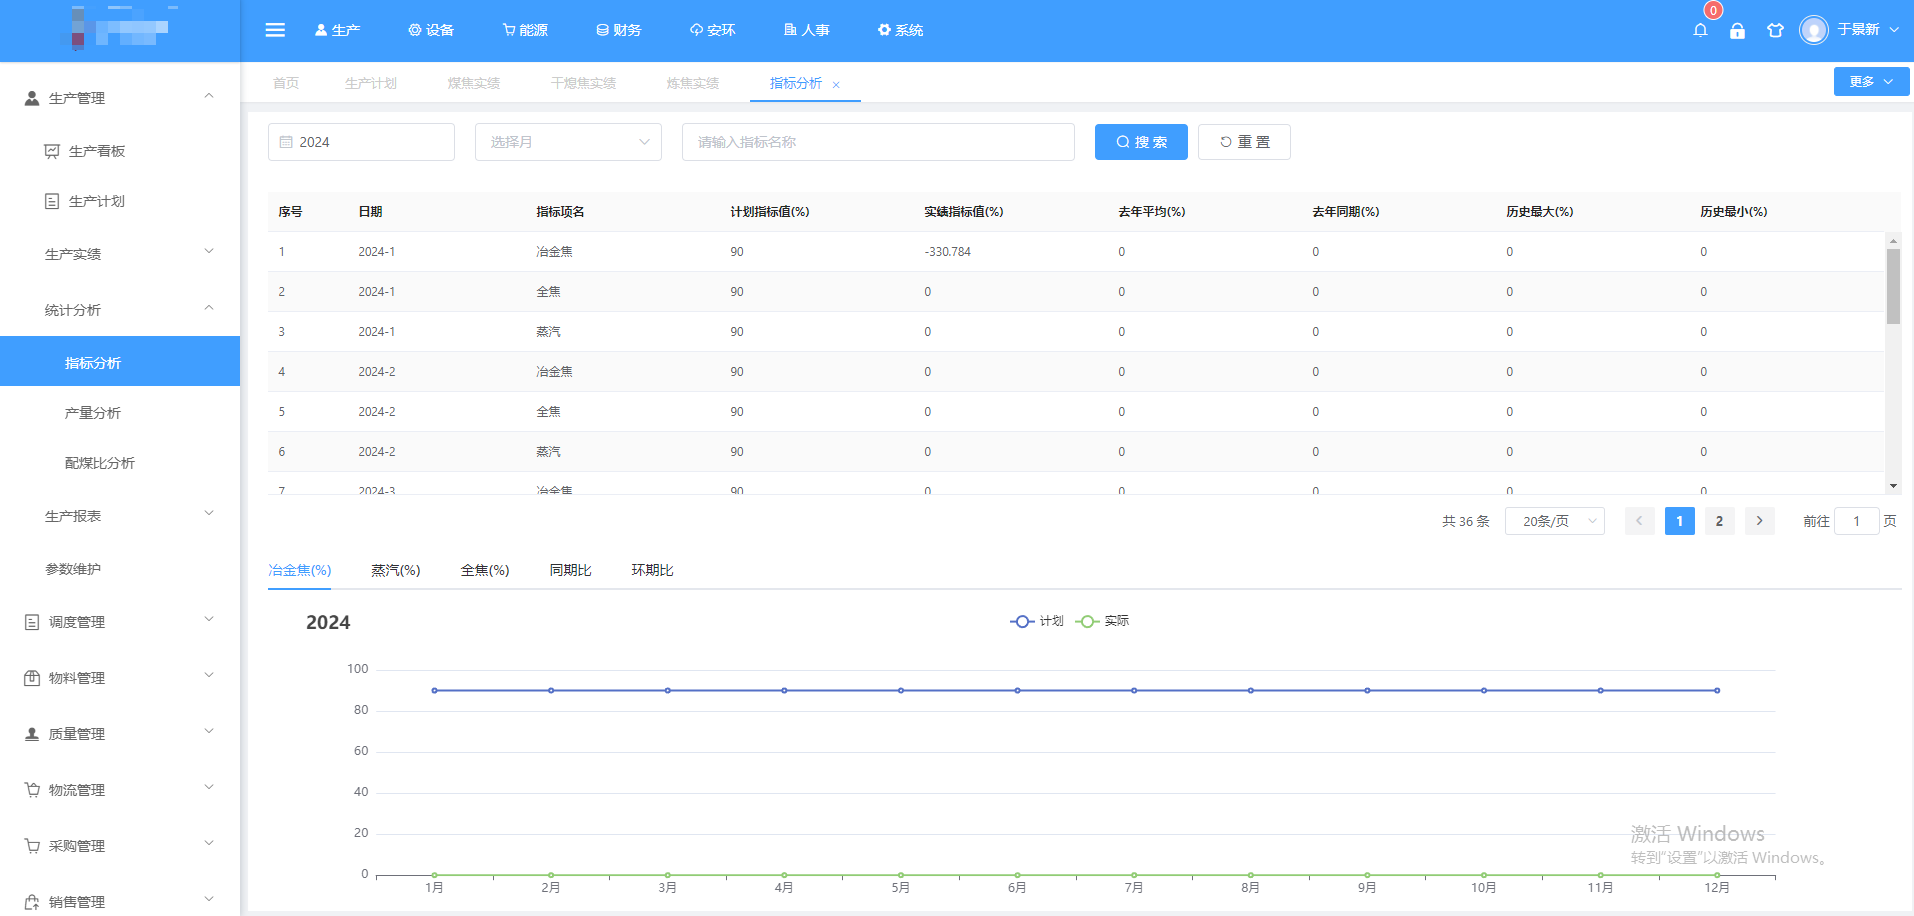Switch to the 全焦(%) chart tab
The height and width of the screenshot is (916, 1914).
(x=485, y=570)
